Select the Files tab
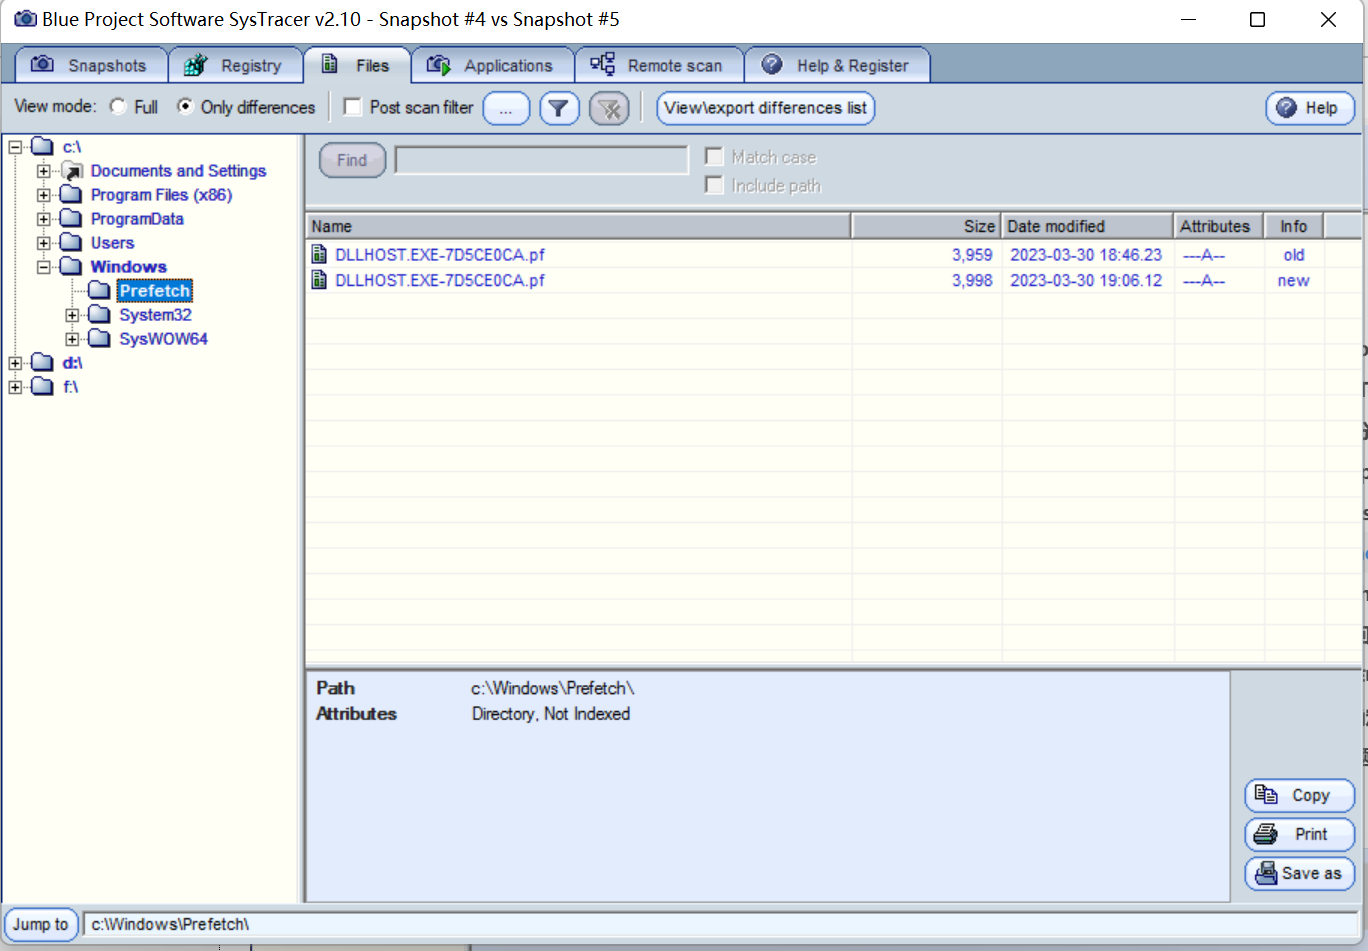Image resolution: width=1368 pixels, height=951 pixels. click(357, 65)
